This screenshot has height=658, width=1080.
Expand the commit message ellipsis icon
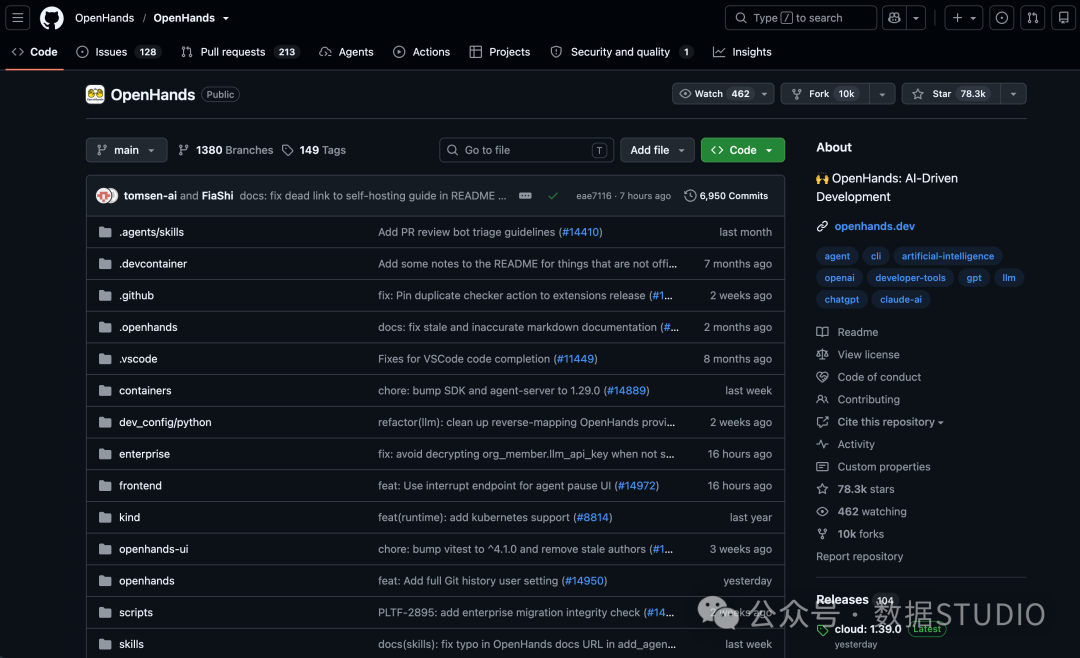[x=525, y=196]
